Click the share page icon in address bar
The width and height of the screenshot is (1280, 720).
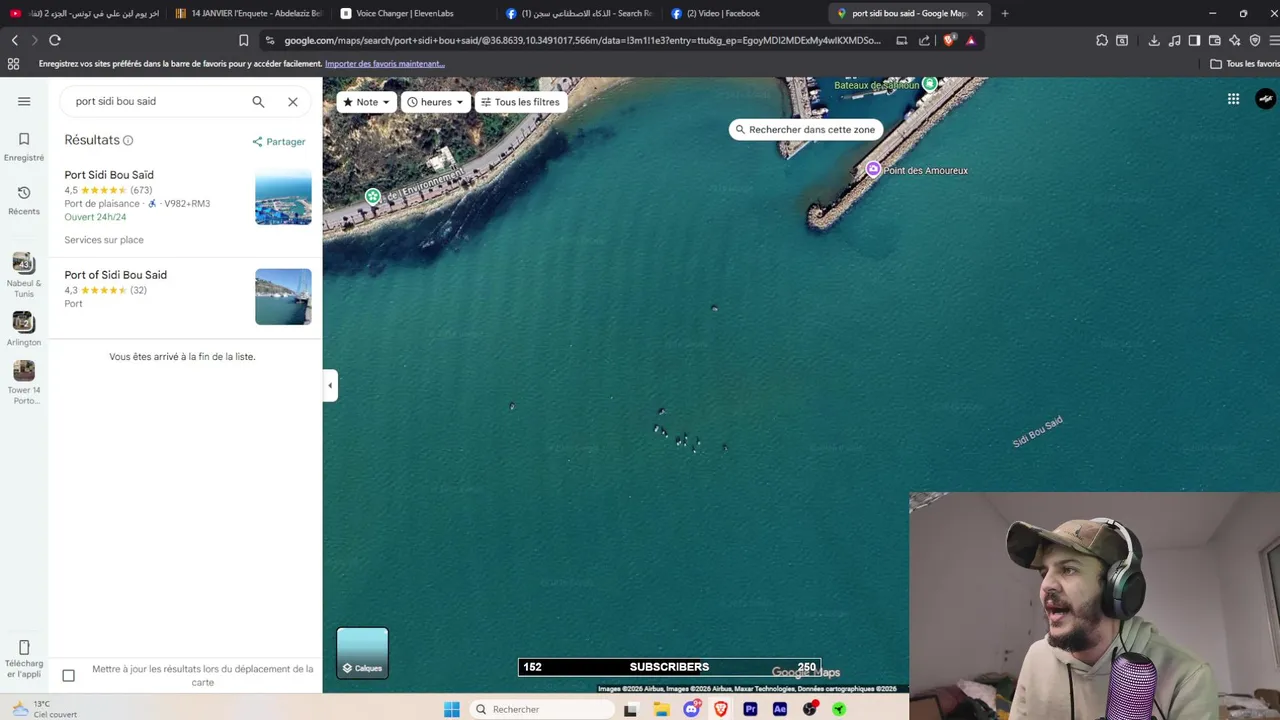point(924,40)
